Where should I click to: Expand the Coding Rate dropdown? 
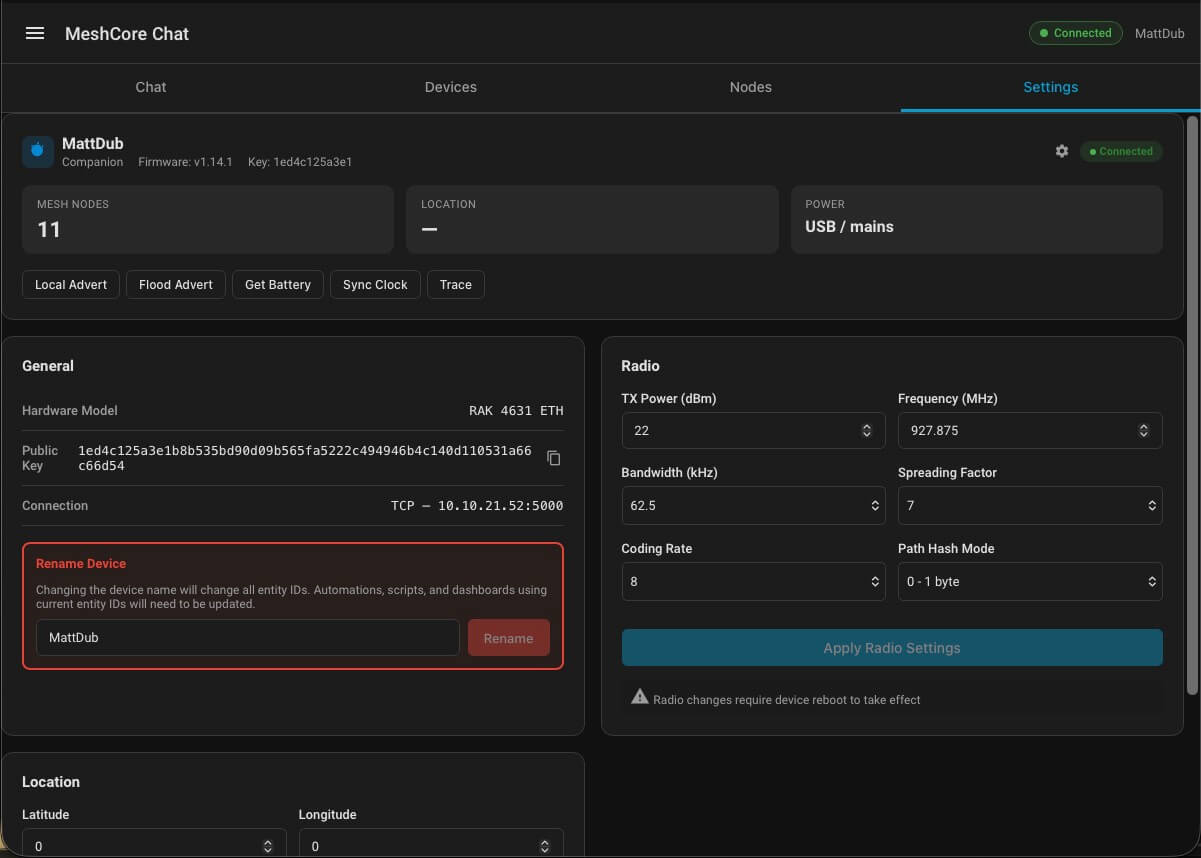click(754, 582)
